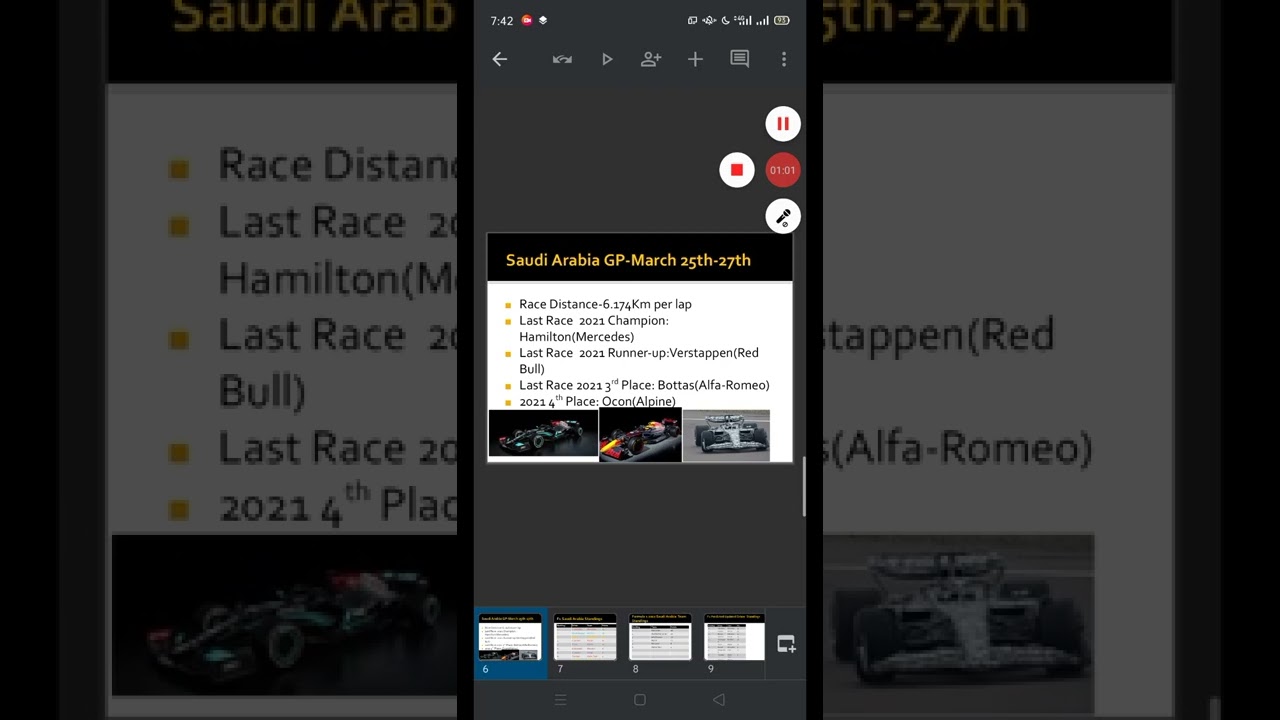Select the Last Race 2021 Champion bullet

tap(594, 329)
